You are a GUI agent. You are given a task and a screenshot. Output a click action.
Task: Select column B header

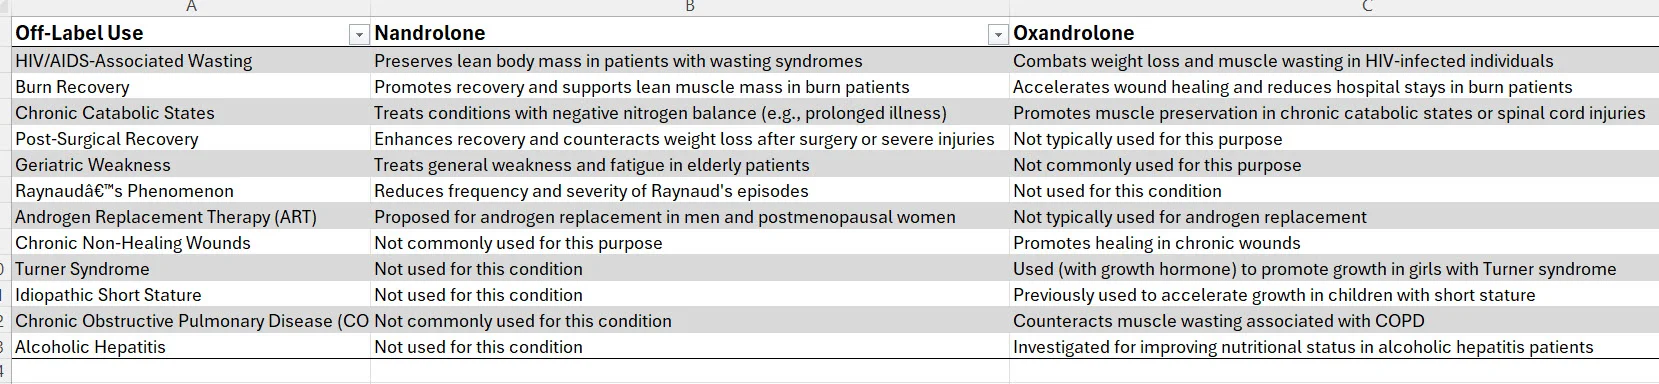[x=690, y=7]
